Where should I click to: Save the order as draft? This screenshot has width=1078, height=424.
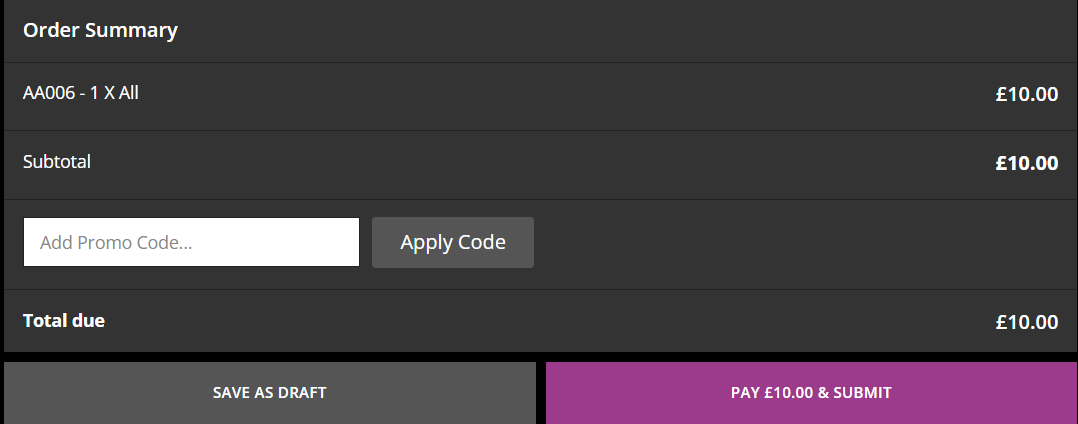pos(270,393)
